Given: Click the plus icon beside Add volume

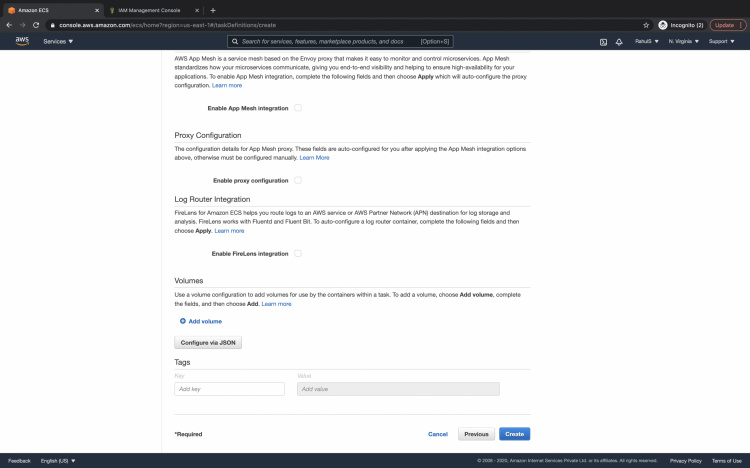Looking at the screenshot, I should point(183,321).
